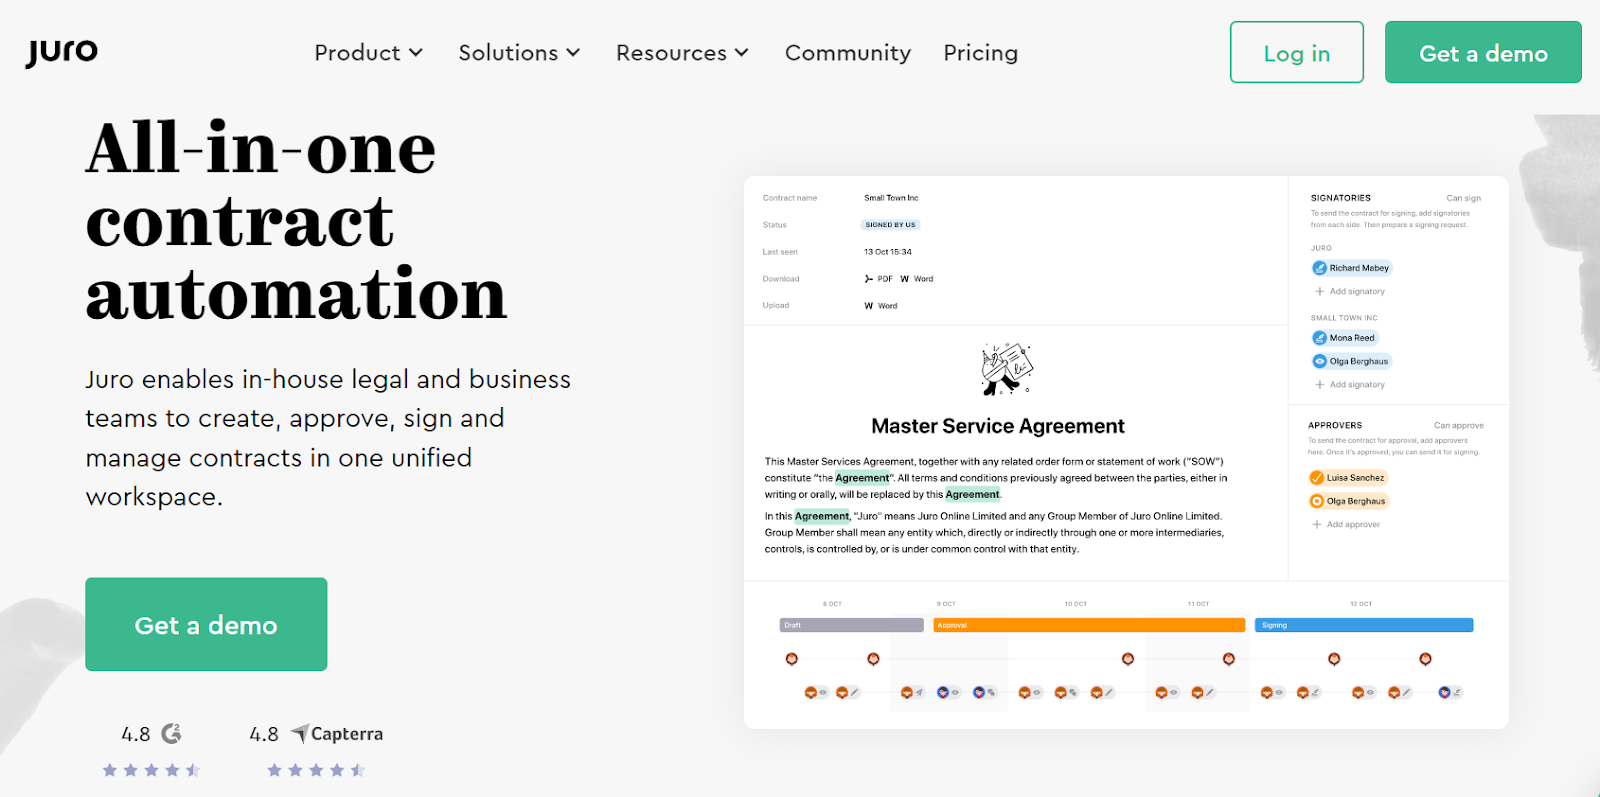Select the orange Approval phase bar
Viewport: 1600px width, 797px height.
point(1089,625)
